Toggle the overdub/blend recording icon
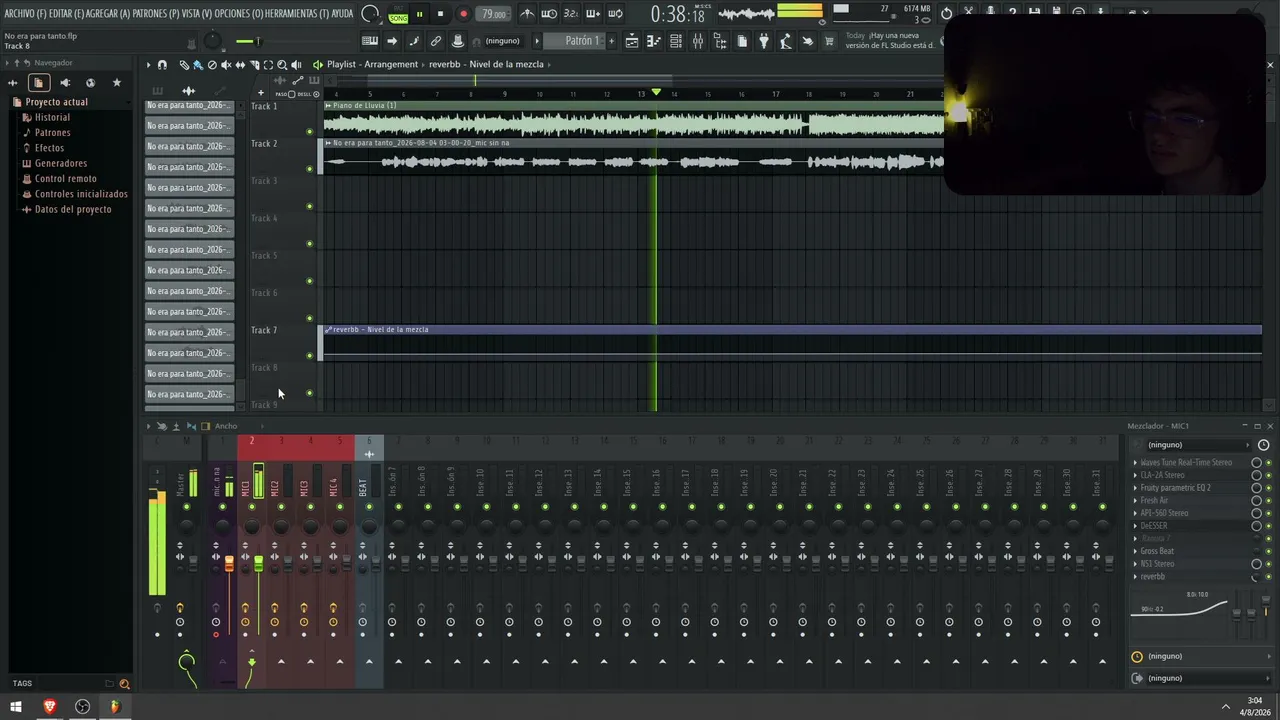 (x=593, y=14)
